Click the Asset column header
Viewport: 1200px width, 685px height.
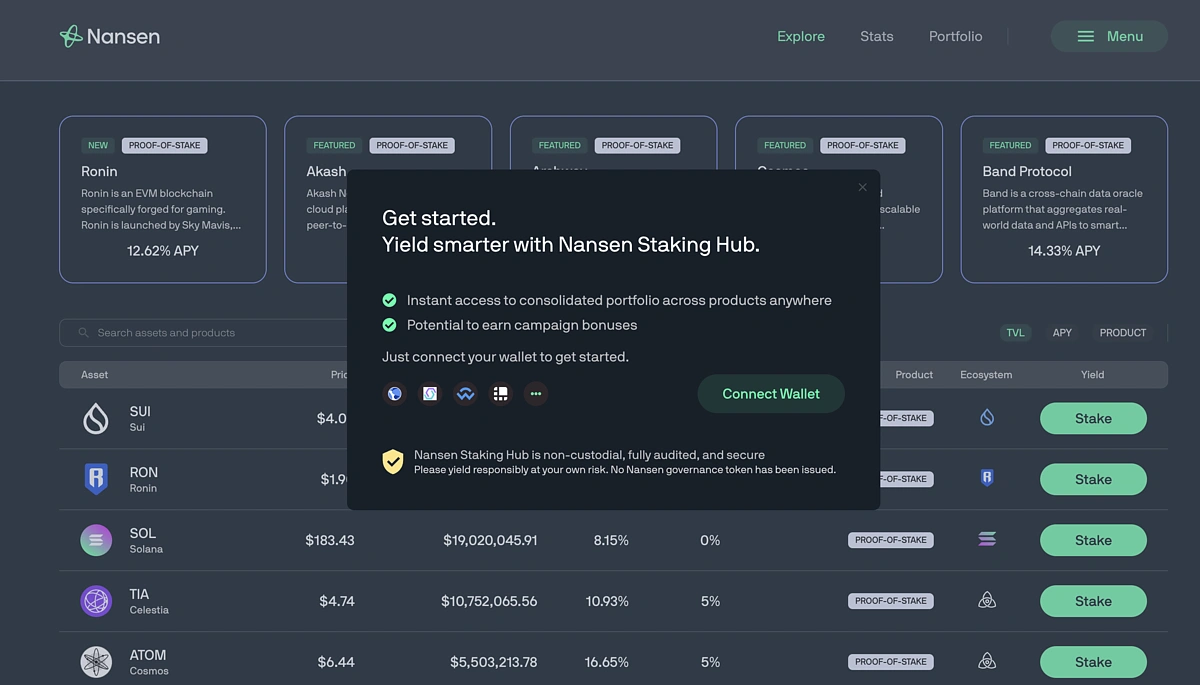coord(95,375)
